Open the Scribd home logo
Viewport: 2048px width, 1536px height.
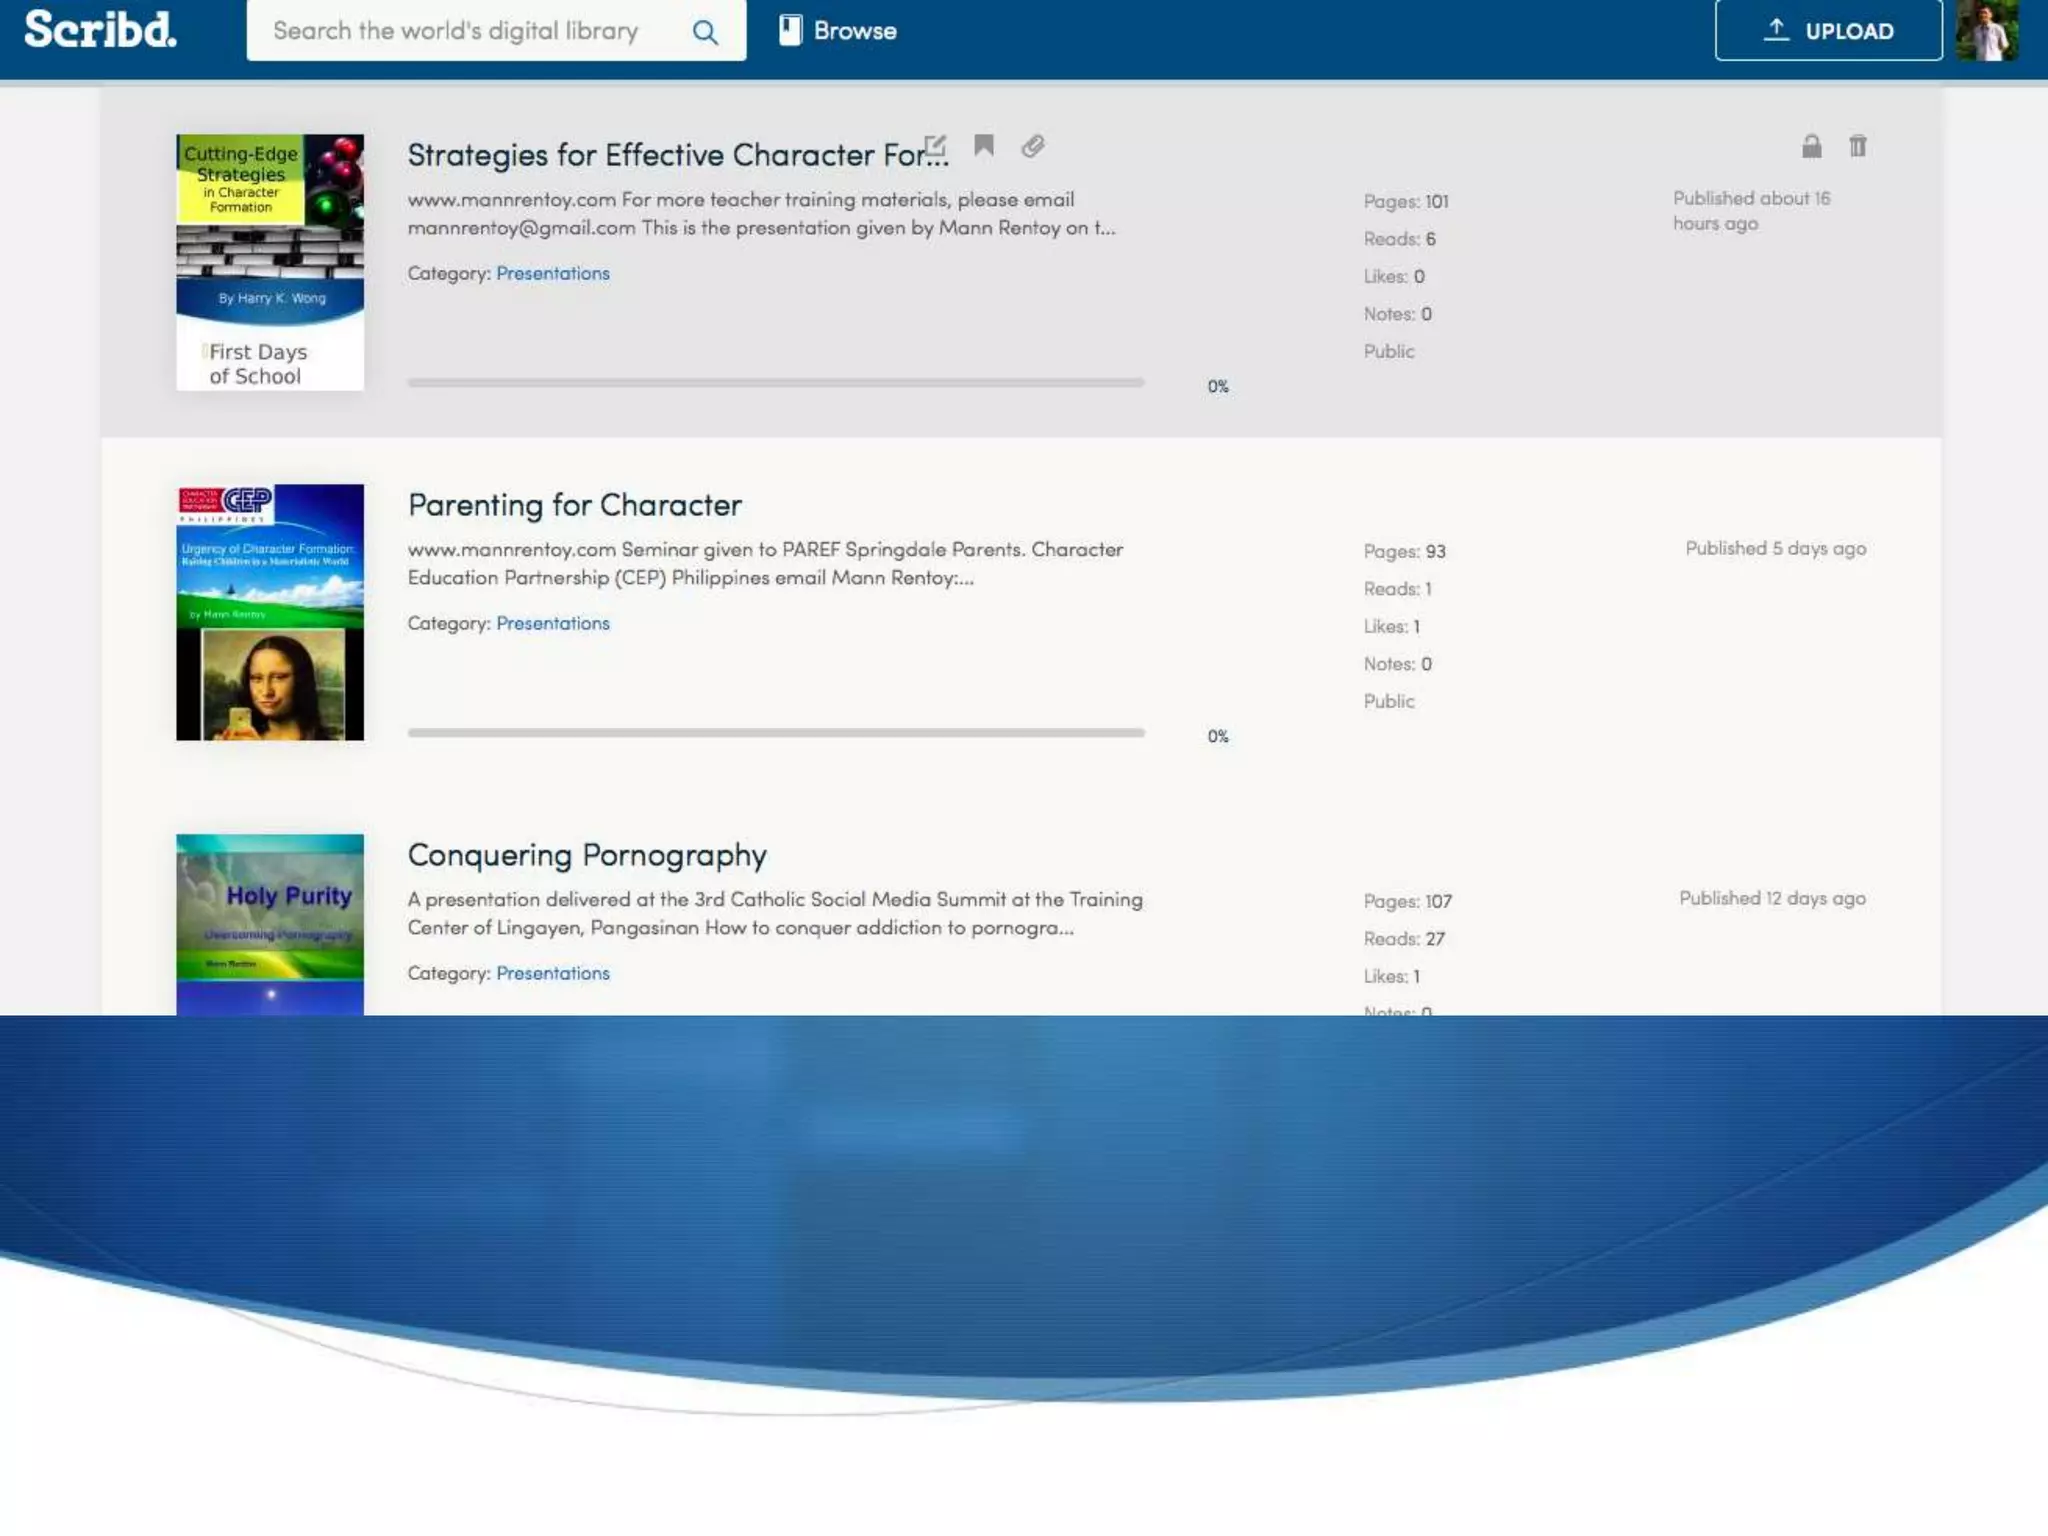coord(100,30)
